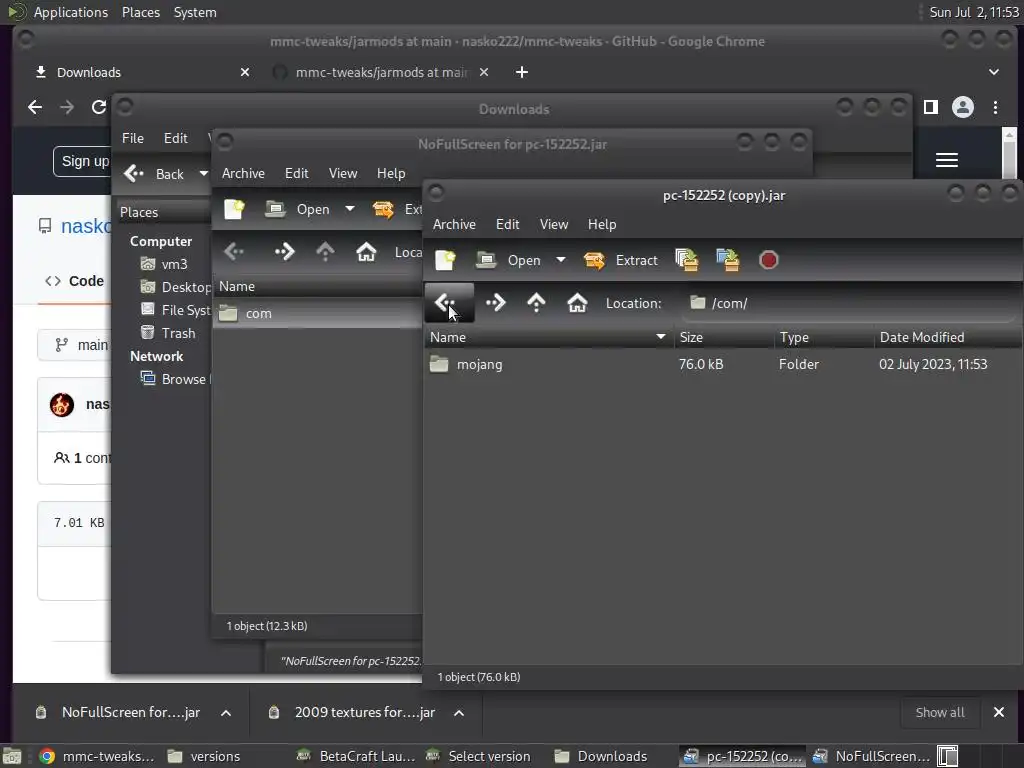Viewport: 1024px width, 768px height.
Task: Click Home icon in NoFullScreen jar window
Action: (366, 251)
